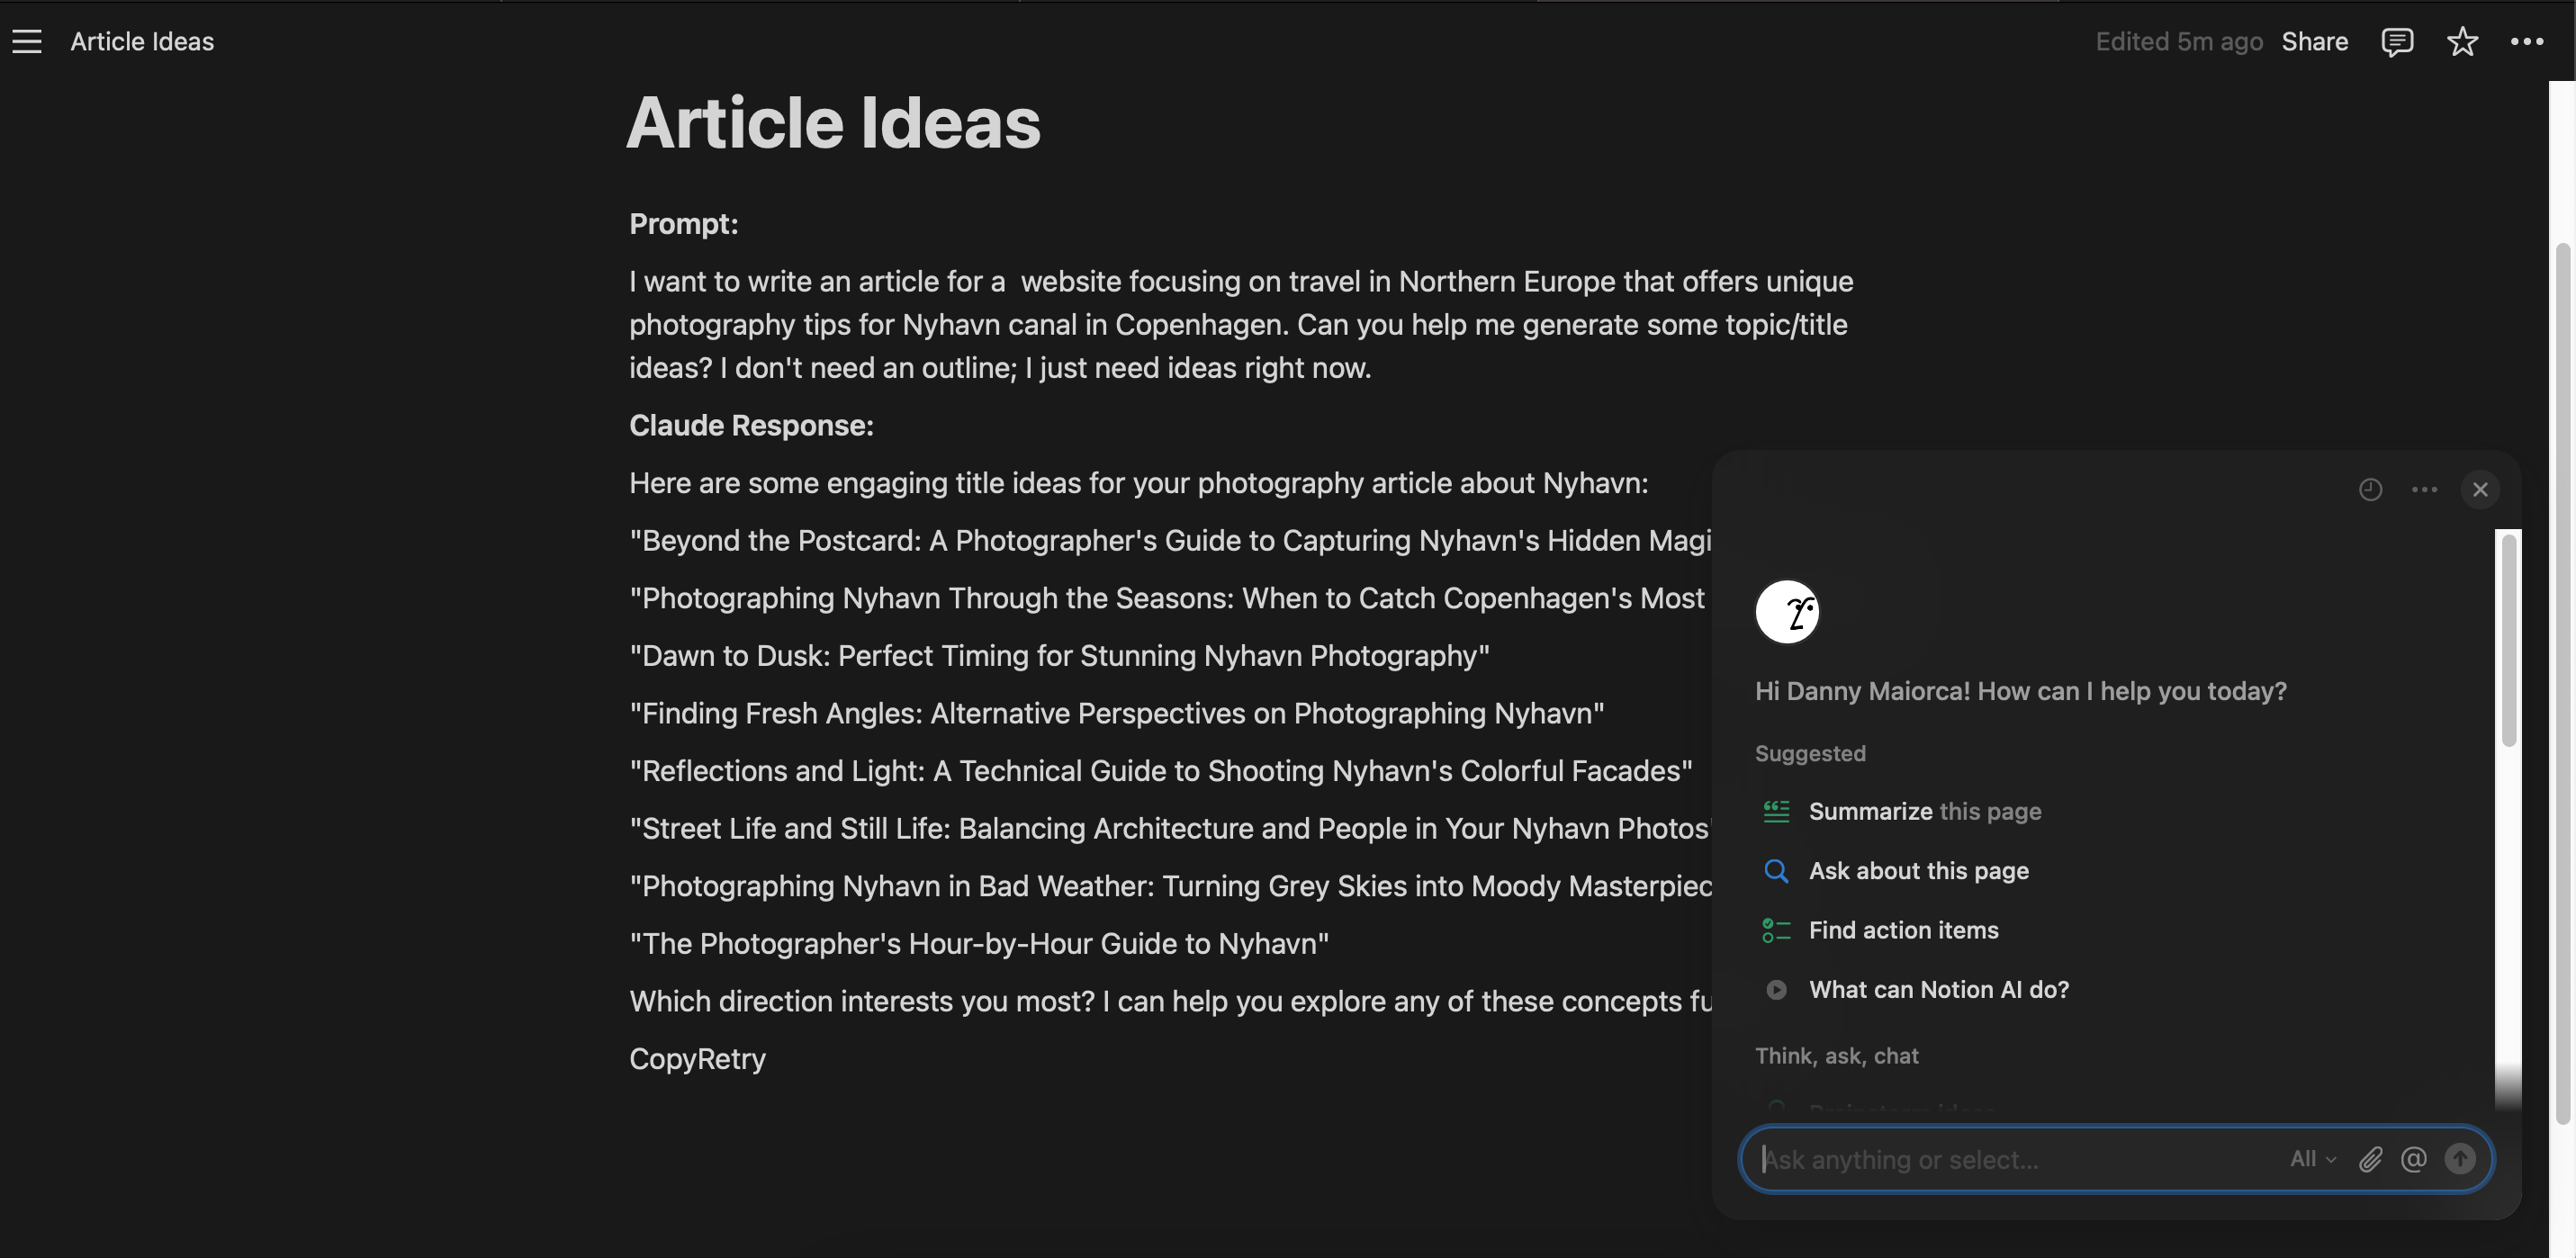Collapse the Suggested section

(x=1810, y=753)
